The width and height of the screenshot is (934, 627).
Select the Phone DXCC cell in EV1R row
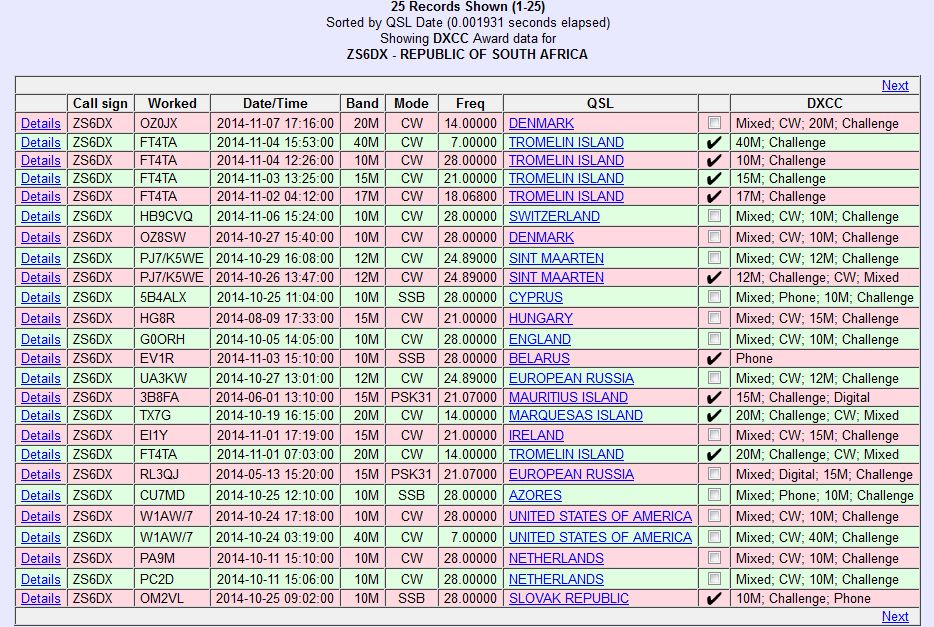(x=824, y=358)
